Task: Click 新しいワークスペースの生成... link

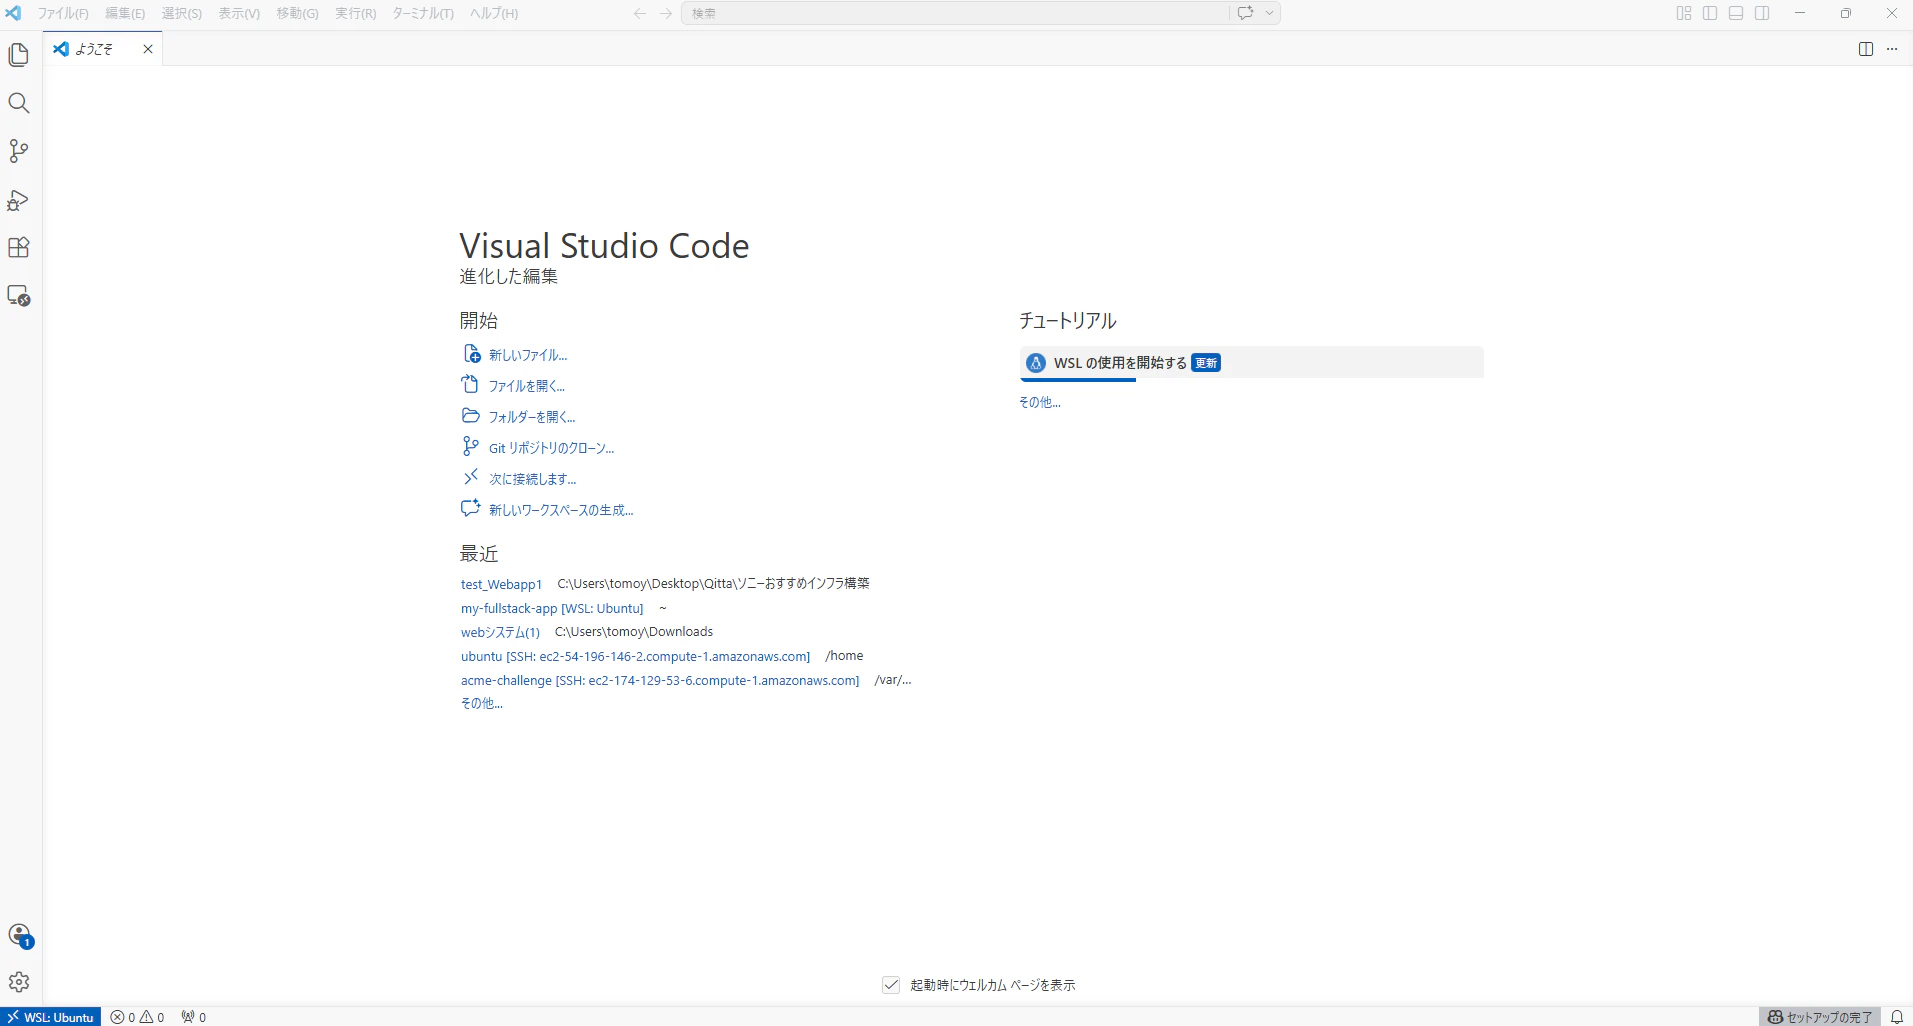Action: (561, 510)
